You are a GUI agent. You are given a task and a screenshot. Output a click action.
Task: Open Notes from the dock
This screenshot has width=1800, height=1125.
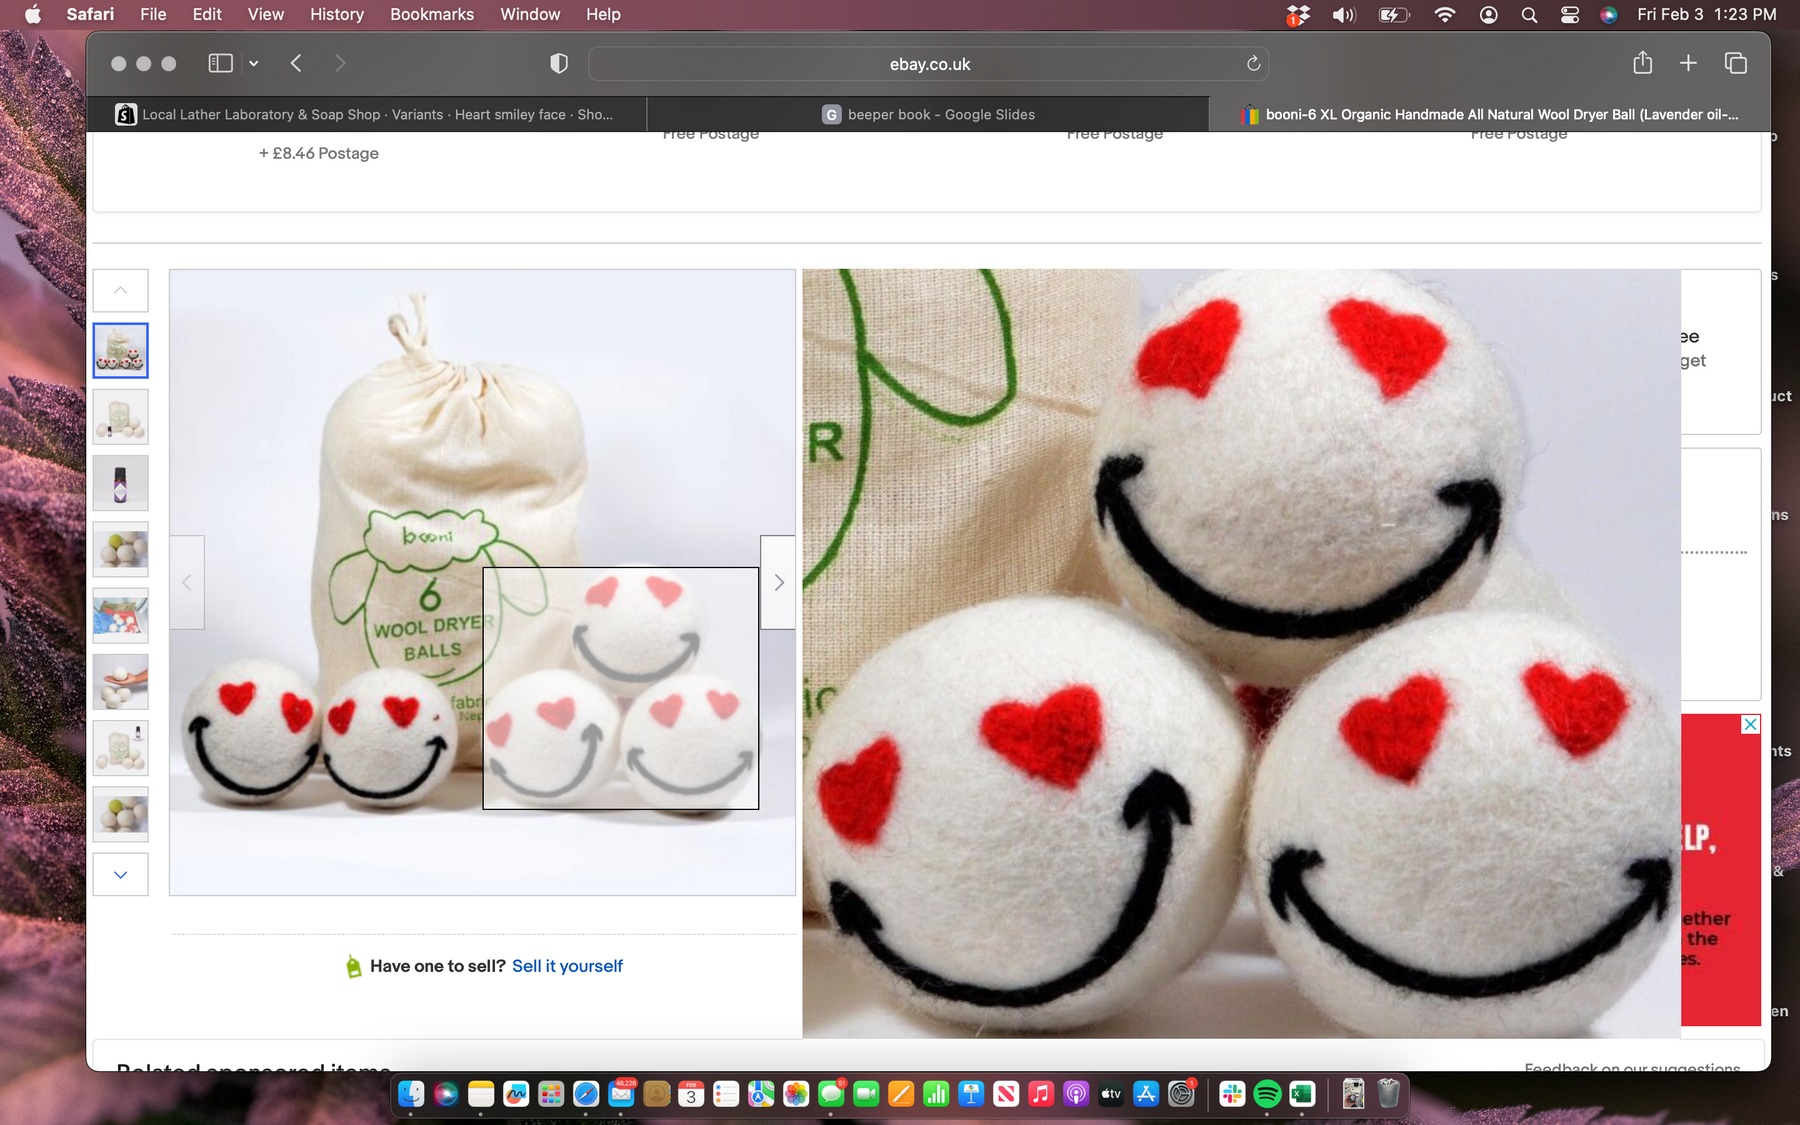point(481,1094)
